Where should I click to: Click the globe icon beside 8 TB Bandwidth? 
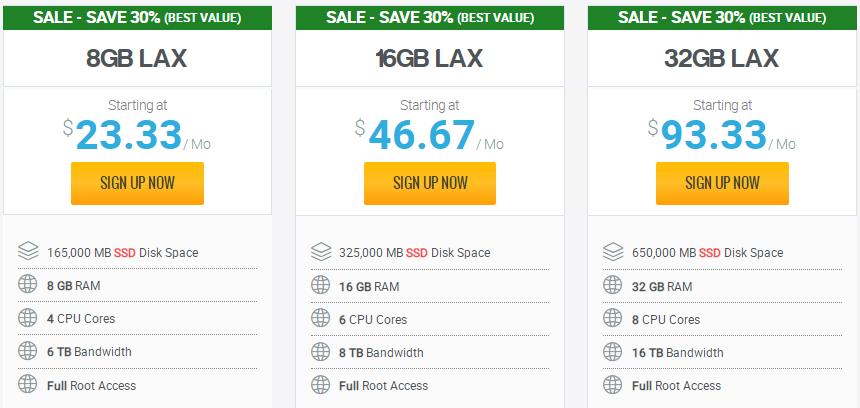(320, 351)
